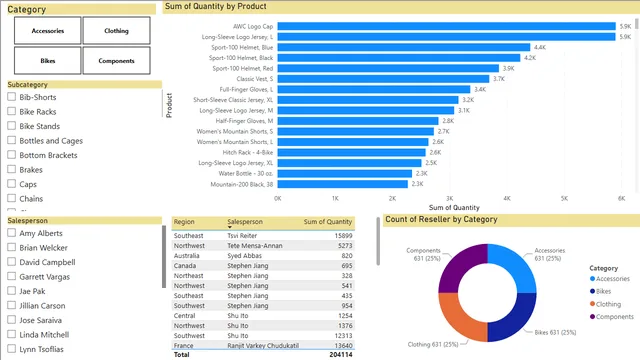This screenshot has height=360, width=640.
Task: Select Components in the donut legend
Action: (612, 317)
